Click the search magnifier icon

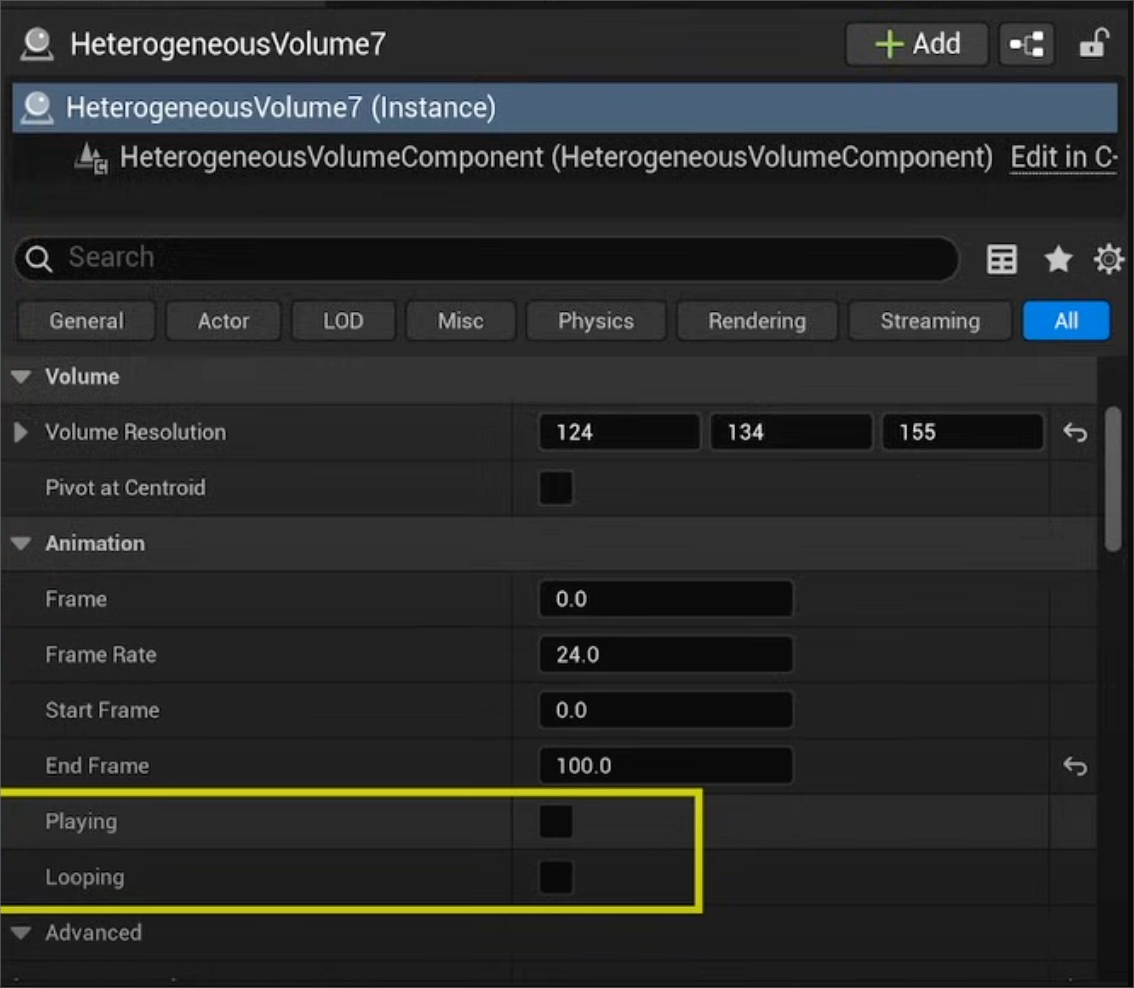38,258
